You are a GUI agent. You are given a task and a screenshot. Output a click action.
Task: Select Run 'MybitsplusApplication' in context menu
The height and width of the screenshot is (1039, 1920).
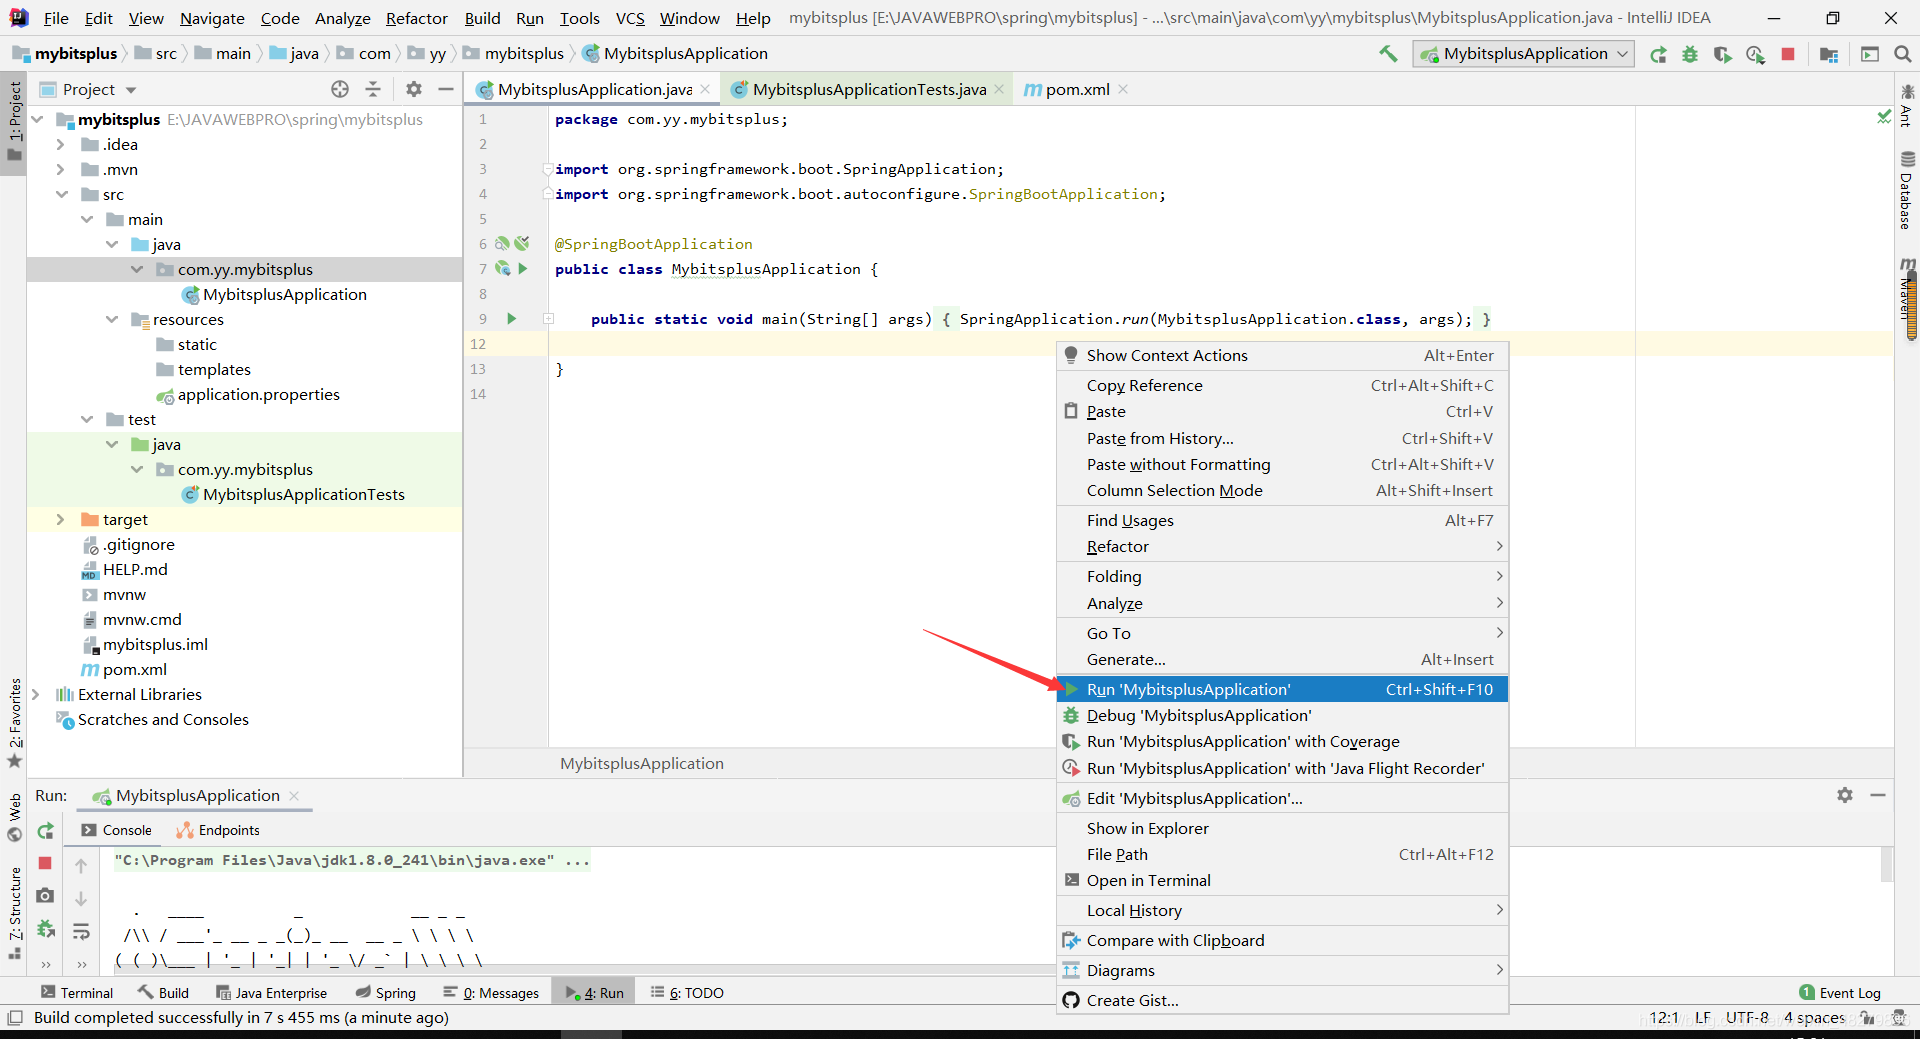pyautogui.click(x=1188, y=690)
